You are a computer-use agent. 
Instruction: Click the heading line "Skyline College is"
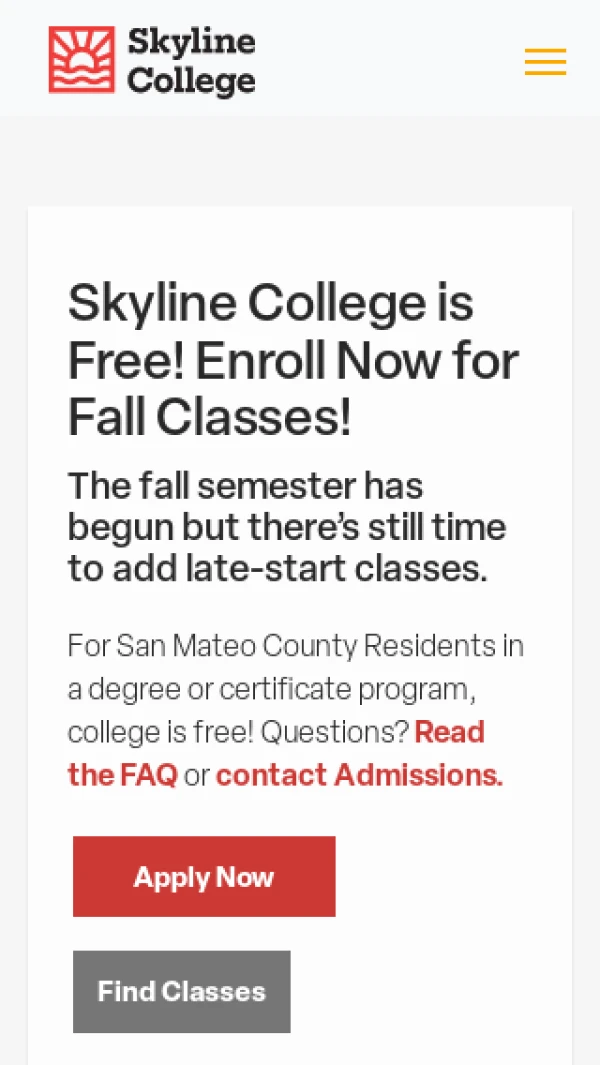270,302
